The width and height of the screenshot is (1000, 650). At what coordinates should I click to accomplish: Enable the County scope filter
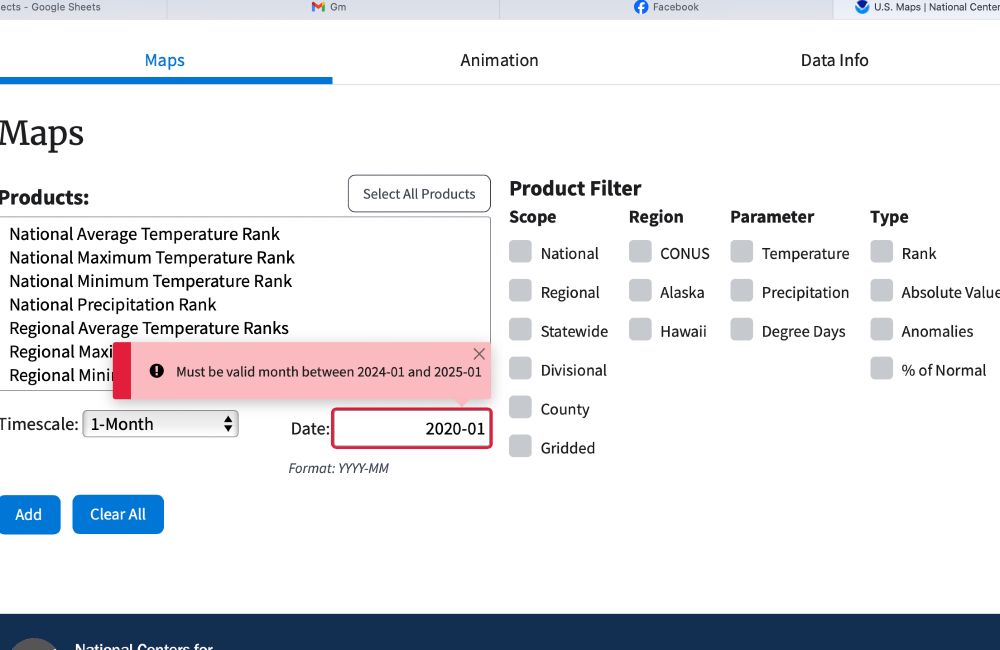pyautogui.click(x=520, y=408)
